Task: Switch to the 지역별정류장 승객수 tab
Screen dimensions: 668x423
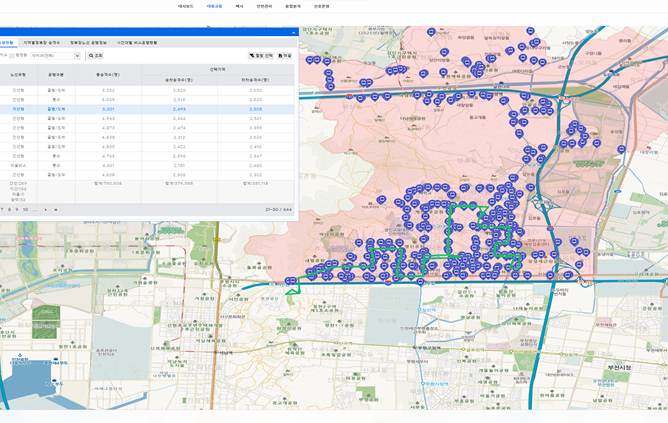Action: [x=42, y=43]
